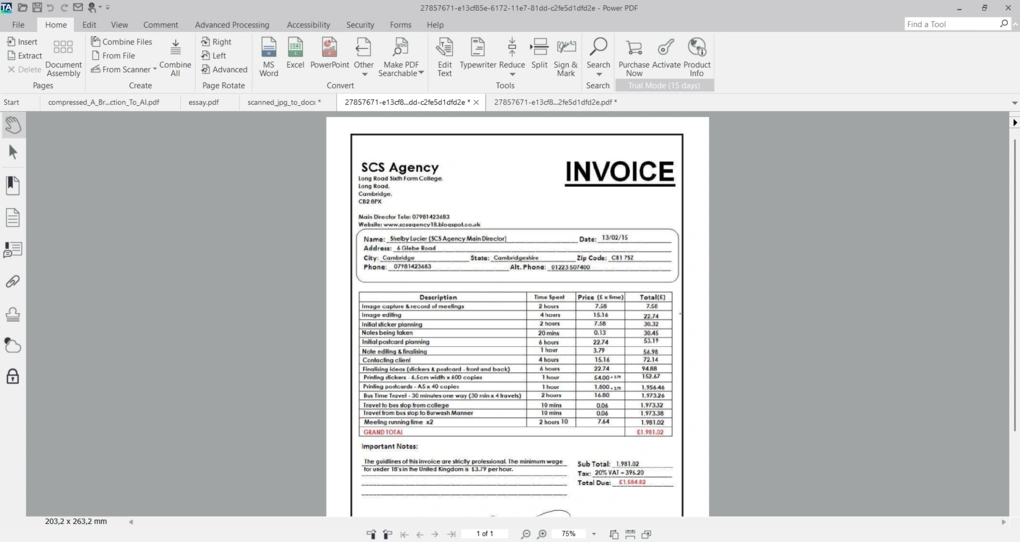Redo the last undone action
Viewport: 1020px width, 542px height.
64,7
